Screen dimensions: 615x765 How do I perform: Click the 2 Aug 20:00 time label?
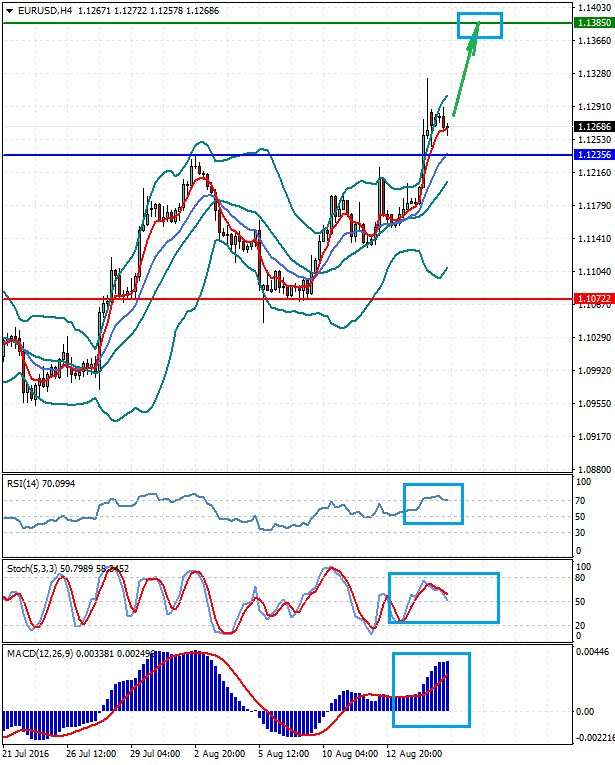click(x=223, y=752)
